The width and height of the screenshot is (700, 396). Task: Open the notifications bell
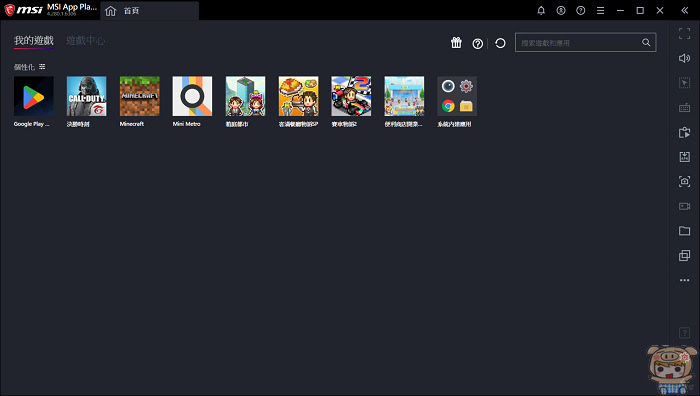[541, 10]
